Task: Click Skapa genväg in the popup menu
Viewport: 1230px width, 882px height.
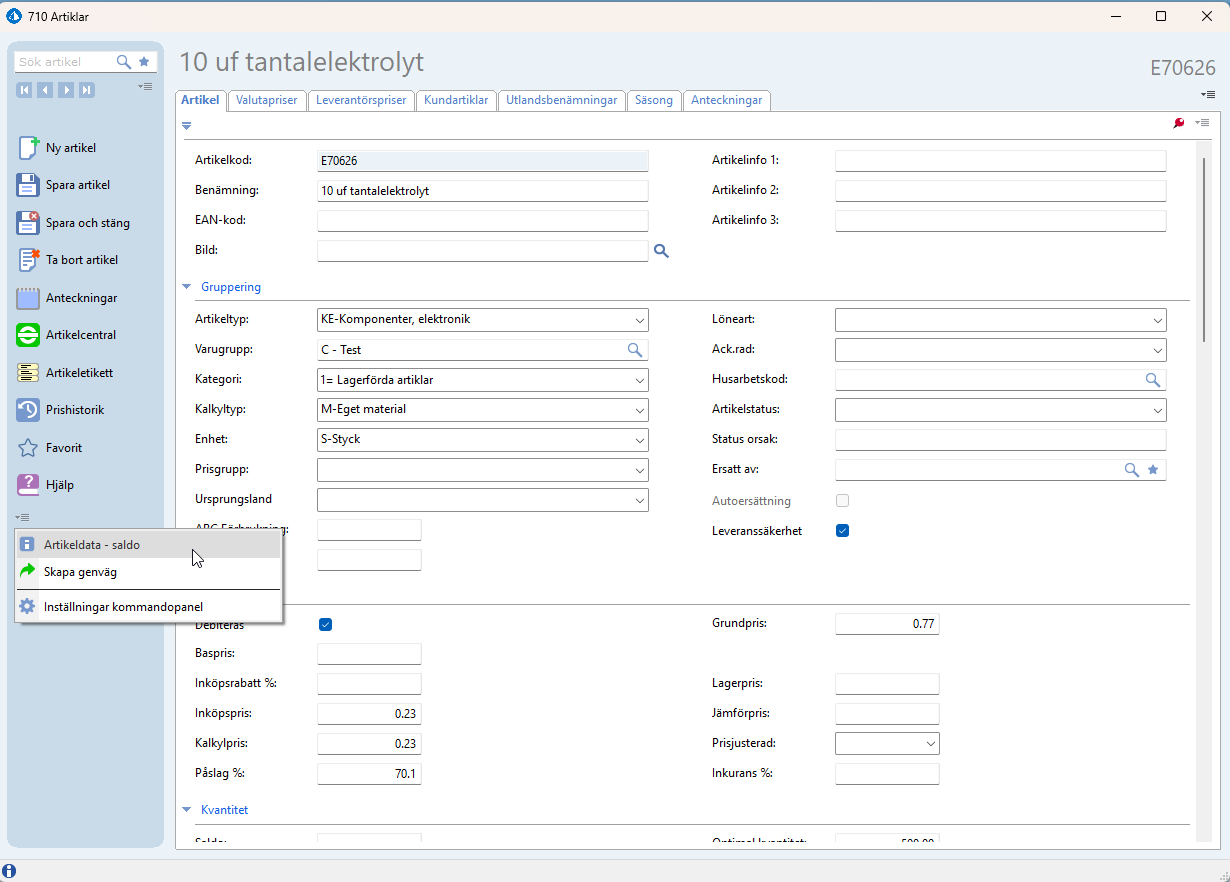Action: tap(80, 572)
